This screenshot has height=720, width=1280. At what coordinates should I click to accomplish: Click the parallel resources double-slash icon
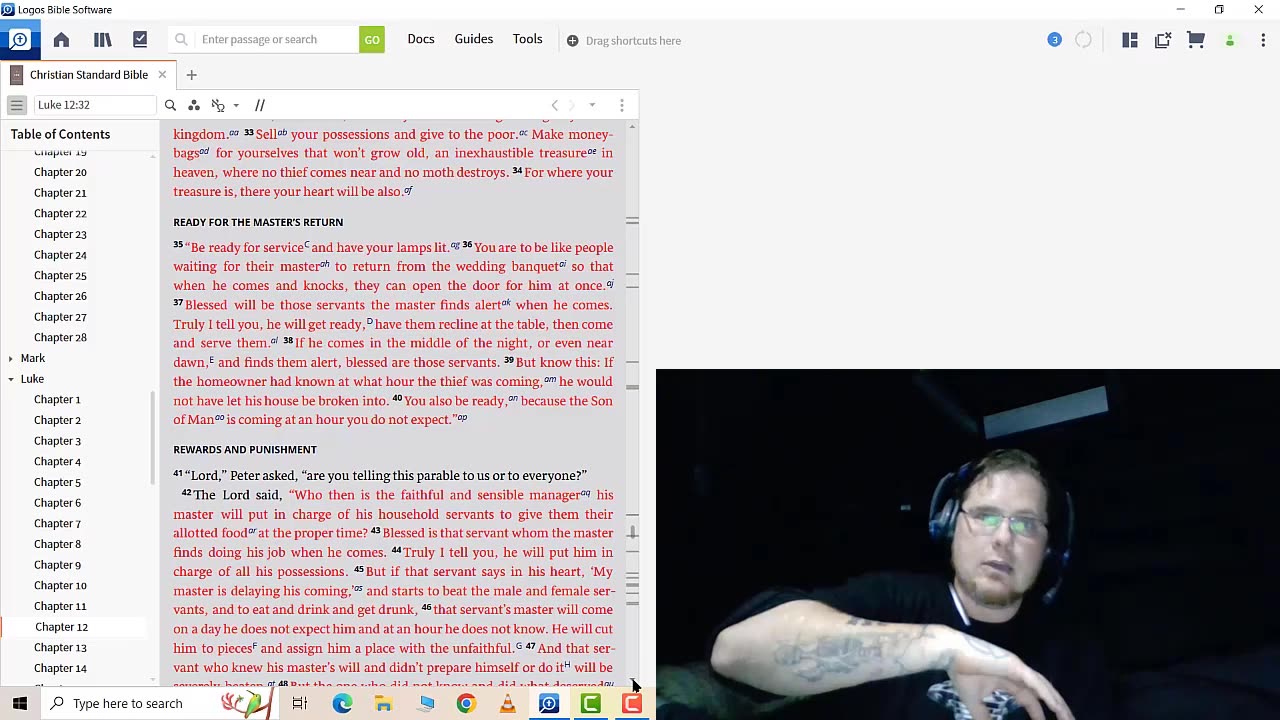[x=260, y=105]
